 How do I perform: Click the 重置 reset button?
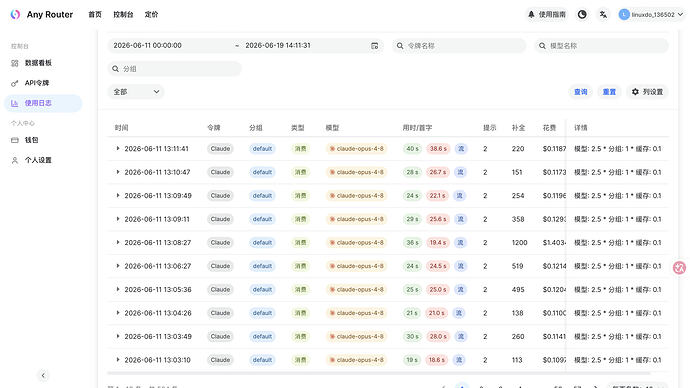[x=609, y=92]
